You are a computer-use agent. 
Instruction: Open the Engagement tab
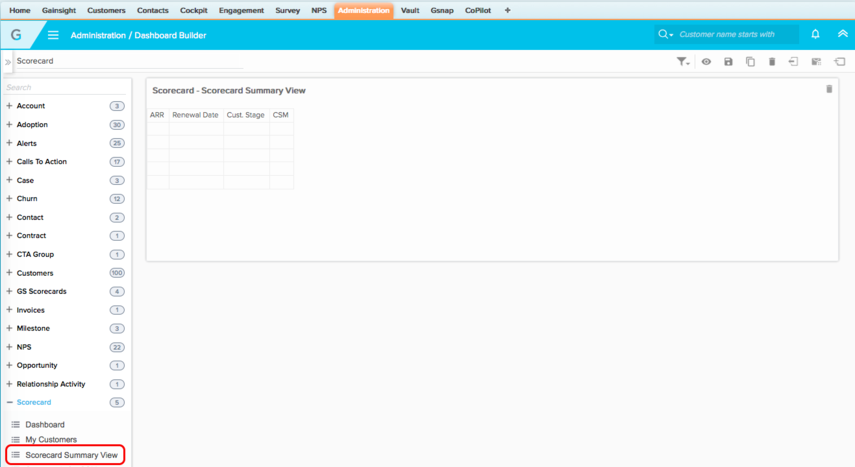242,10
